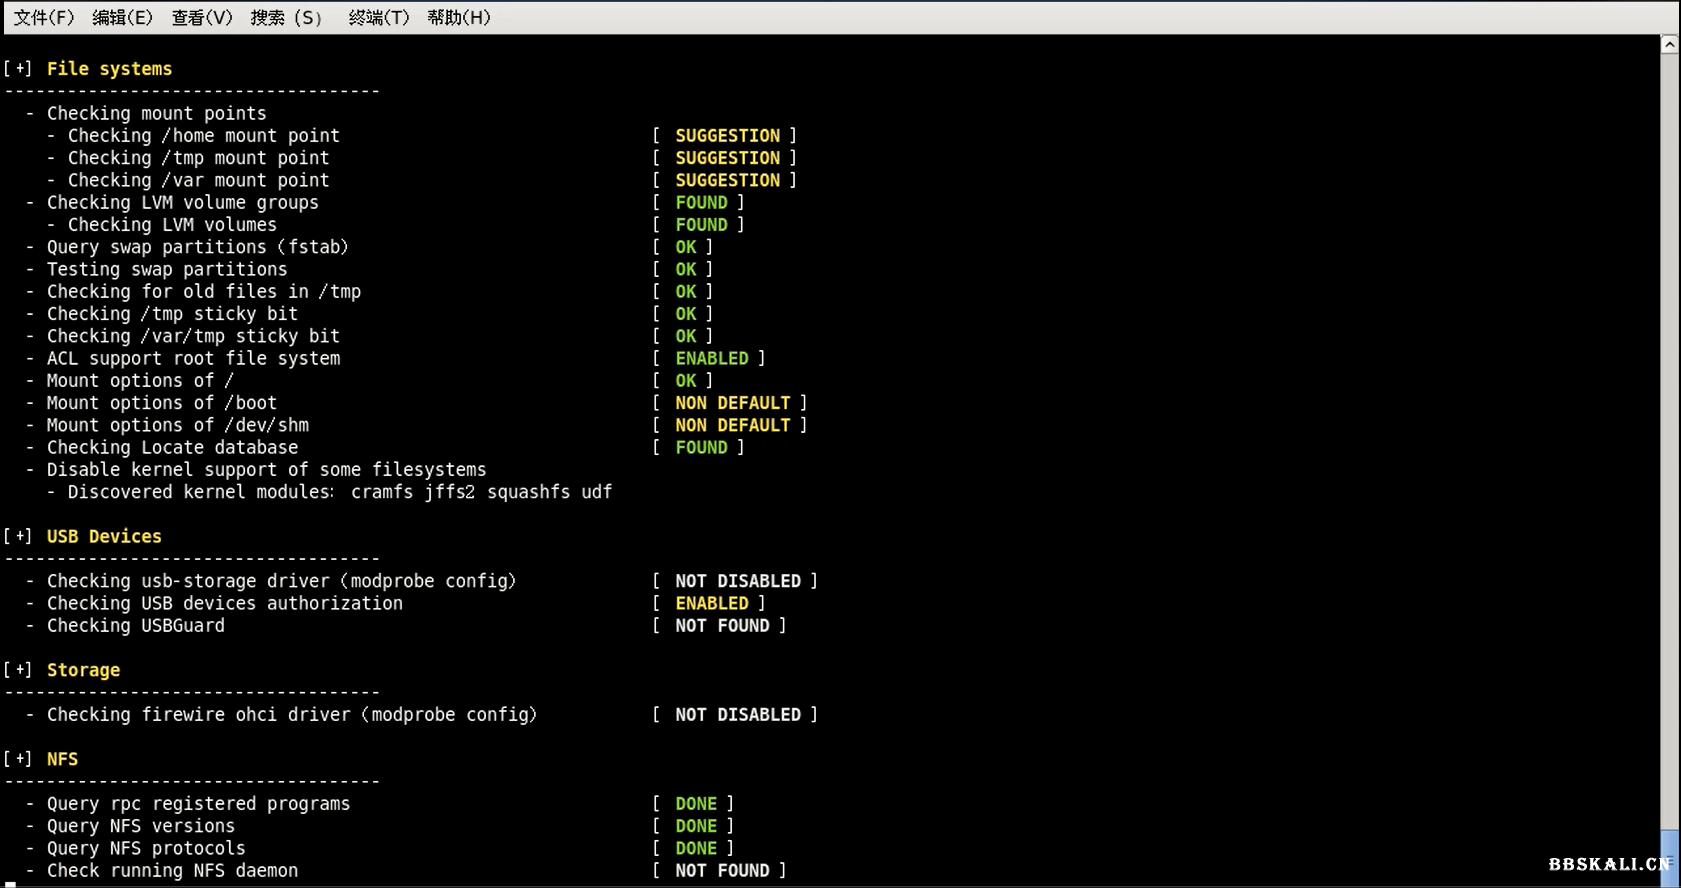The width and height of the screenshot is (1681, 888).
Task: Click the DONE status for Query NFS versions
Action: (x=696, y=826)
